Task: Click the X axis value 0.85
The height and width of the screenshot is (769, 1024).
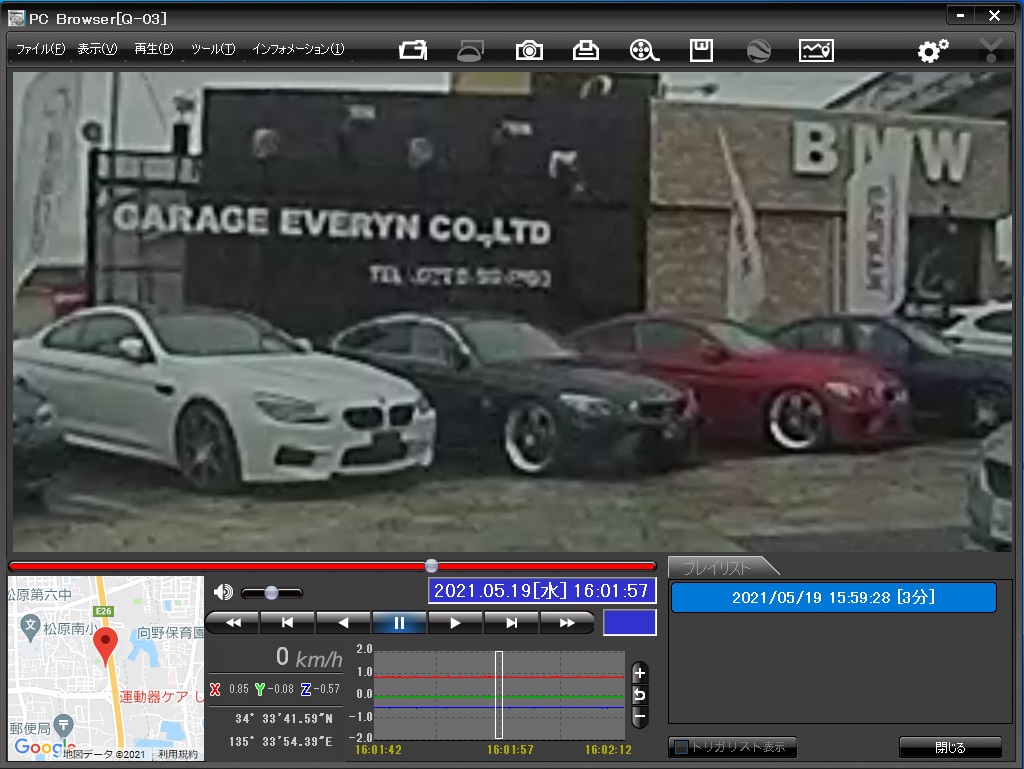Action: pos(239,689)
